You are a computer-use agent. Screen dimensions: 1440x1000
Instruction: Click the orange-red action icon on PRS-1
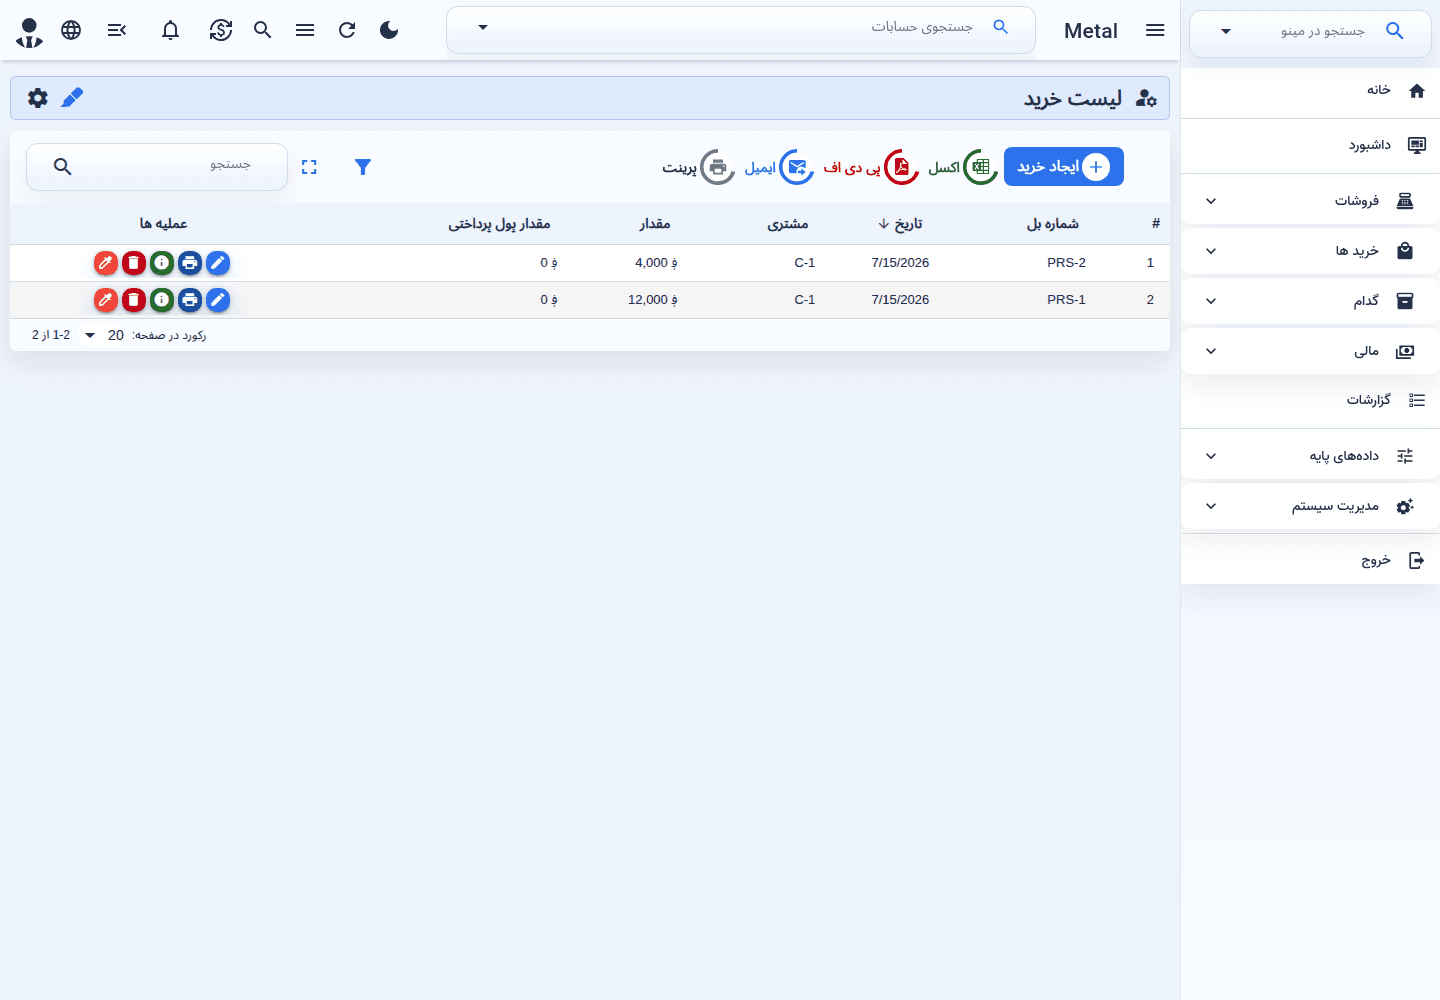coord(106,300)
